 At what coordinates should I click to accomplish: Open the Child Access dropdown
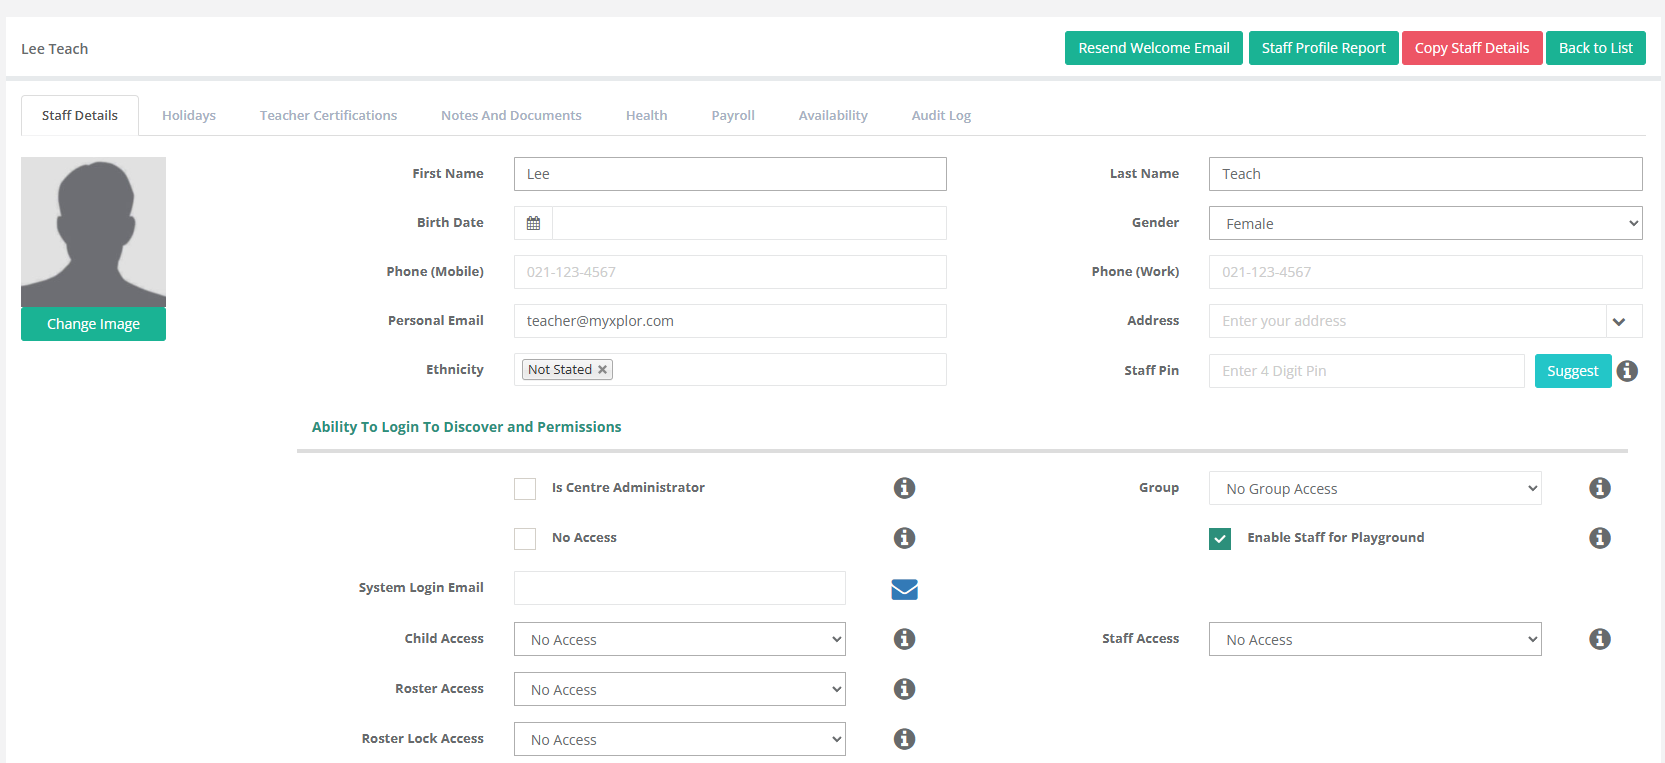(x=680, y=639)
